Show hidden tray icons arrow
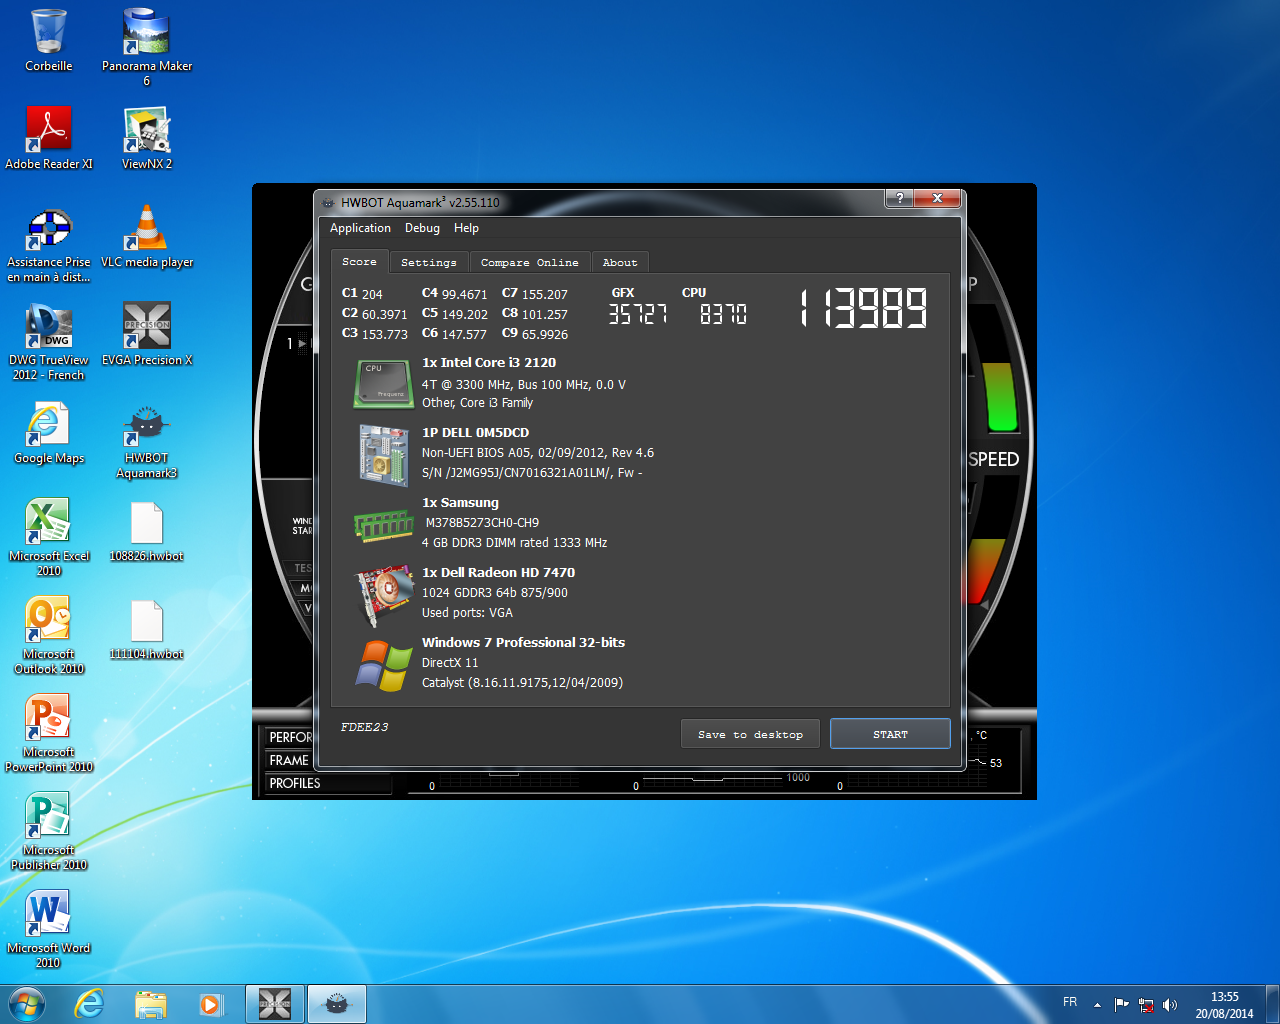The image size is (1280, 1024). coord(1097,1004)
